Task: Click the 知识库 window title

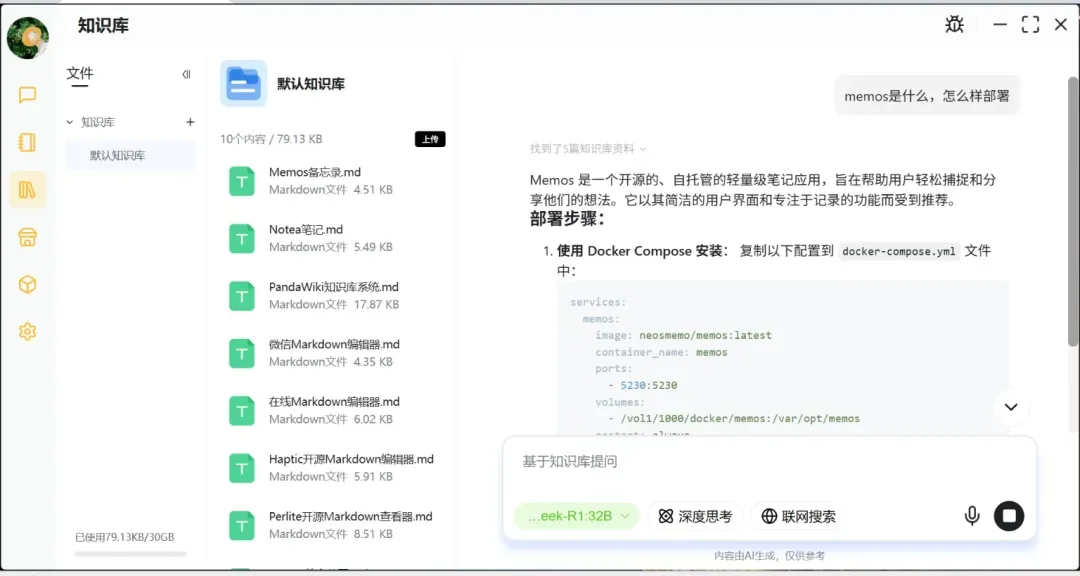Action: (x=103, y=25)
